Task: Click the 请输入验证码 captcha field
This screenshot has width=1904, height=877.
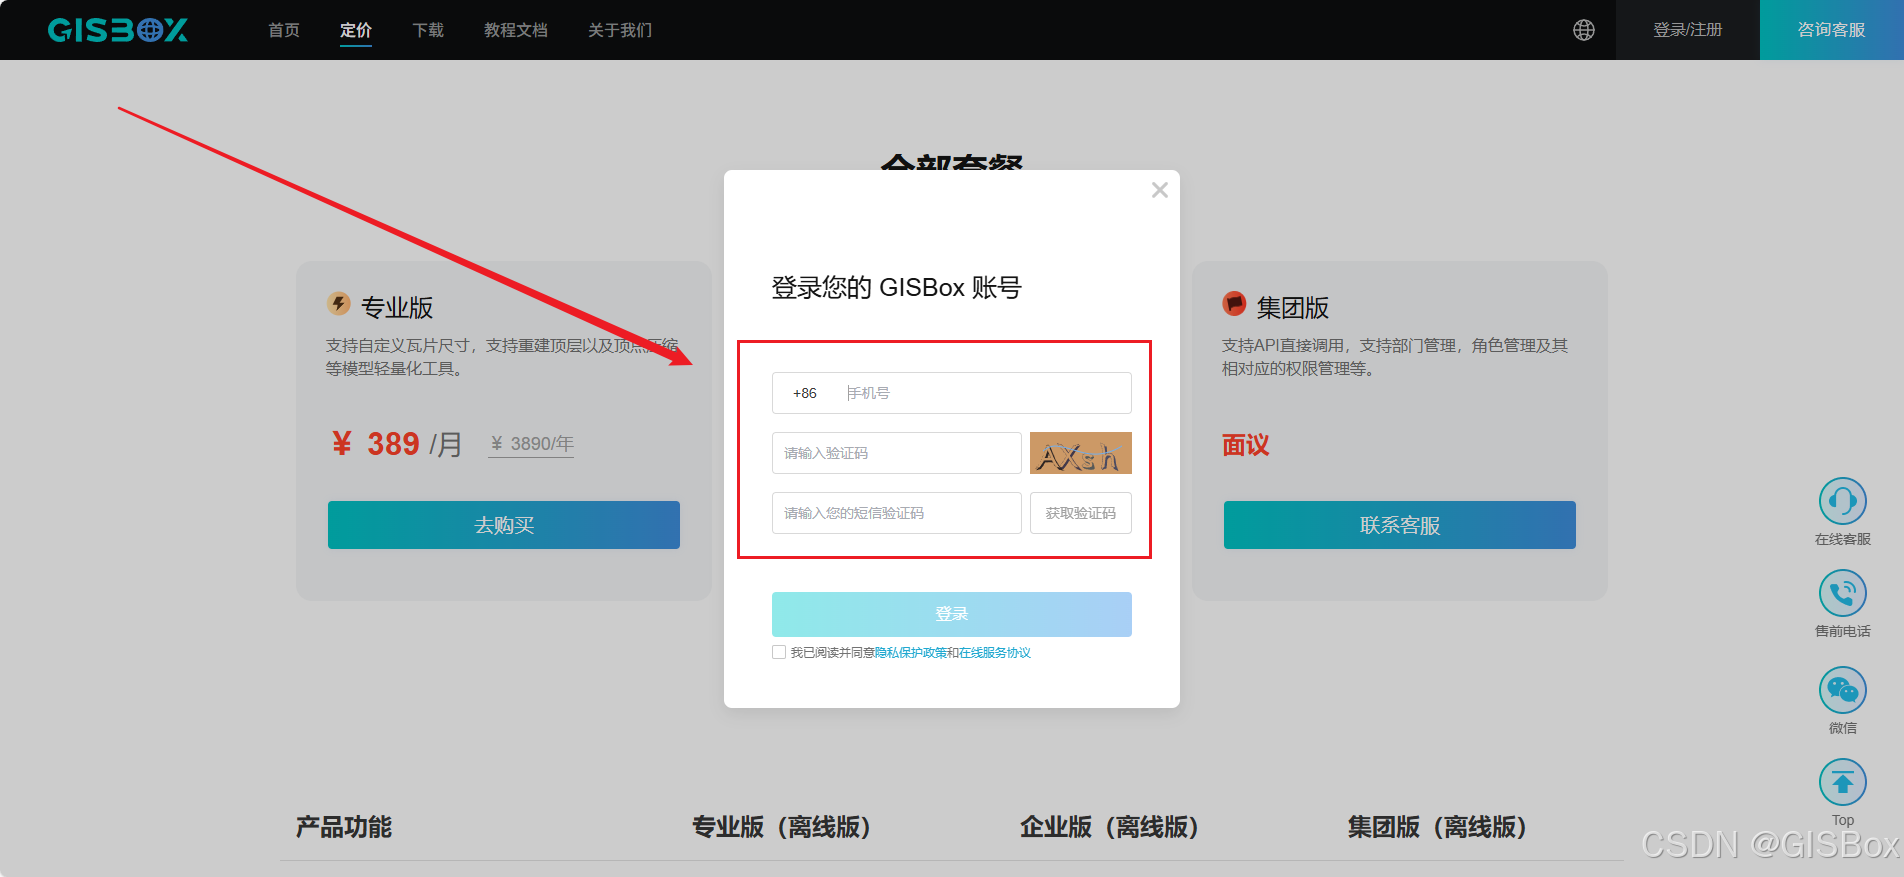Action: click(897, 453)
